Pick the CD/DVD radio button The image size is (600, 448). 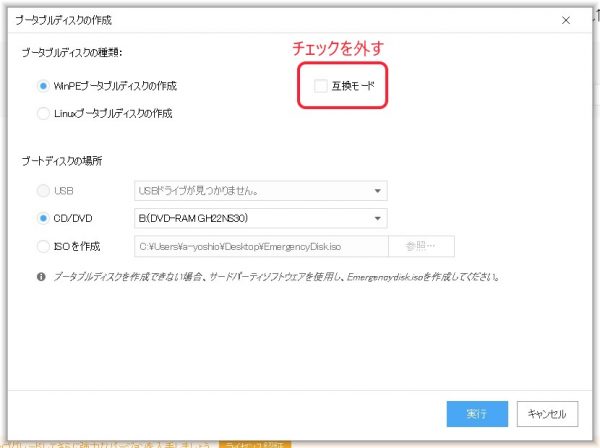pyautogui.click(x=43, y=218)
